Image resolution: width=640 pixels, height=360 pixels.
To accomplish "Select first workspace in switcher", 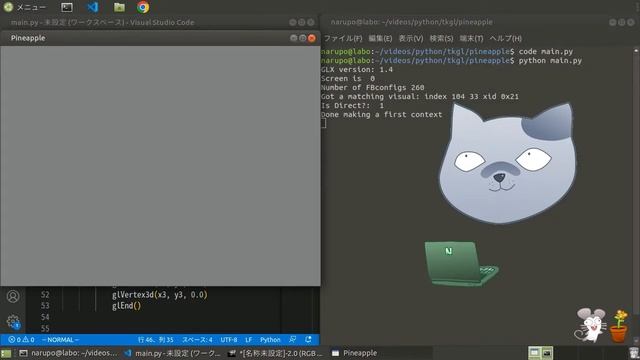I will pyautogui.click(x=534, y=353).
